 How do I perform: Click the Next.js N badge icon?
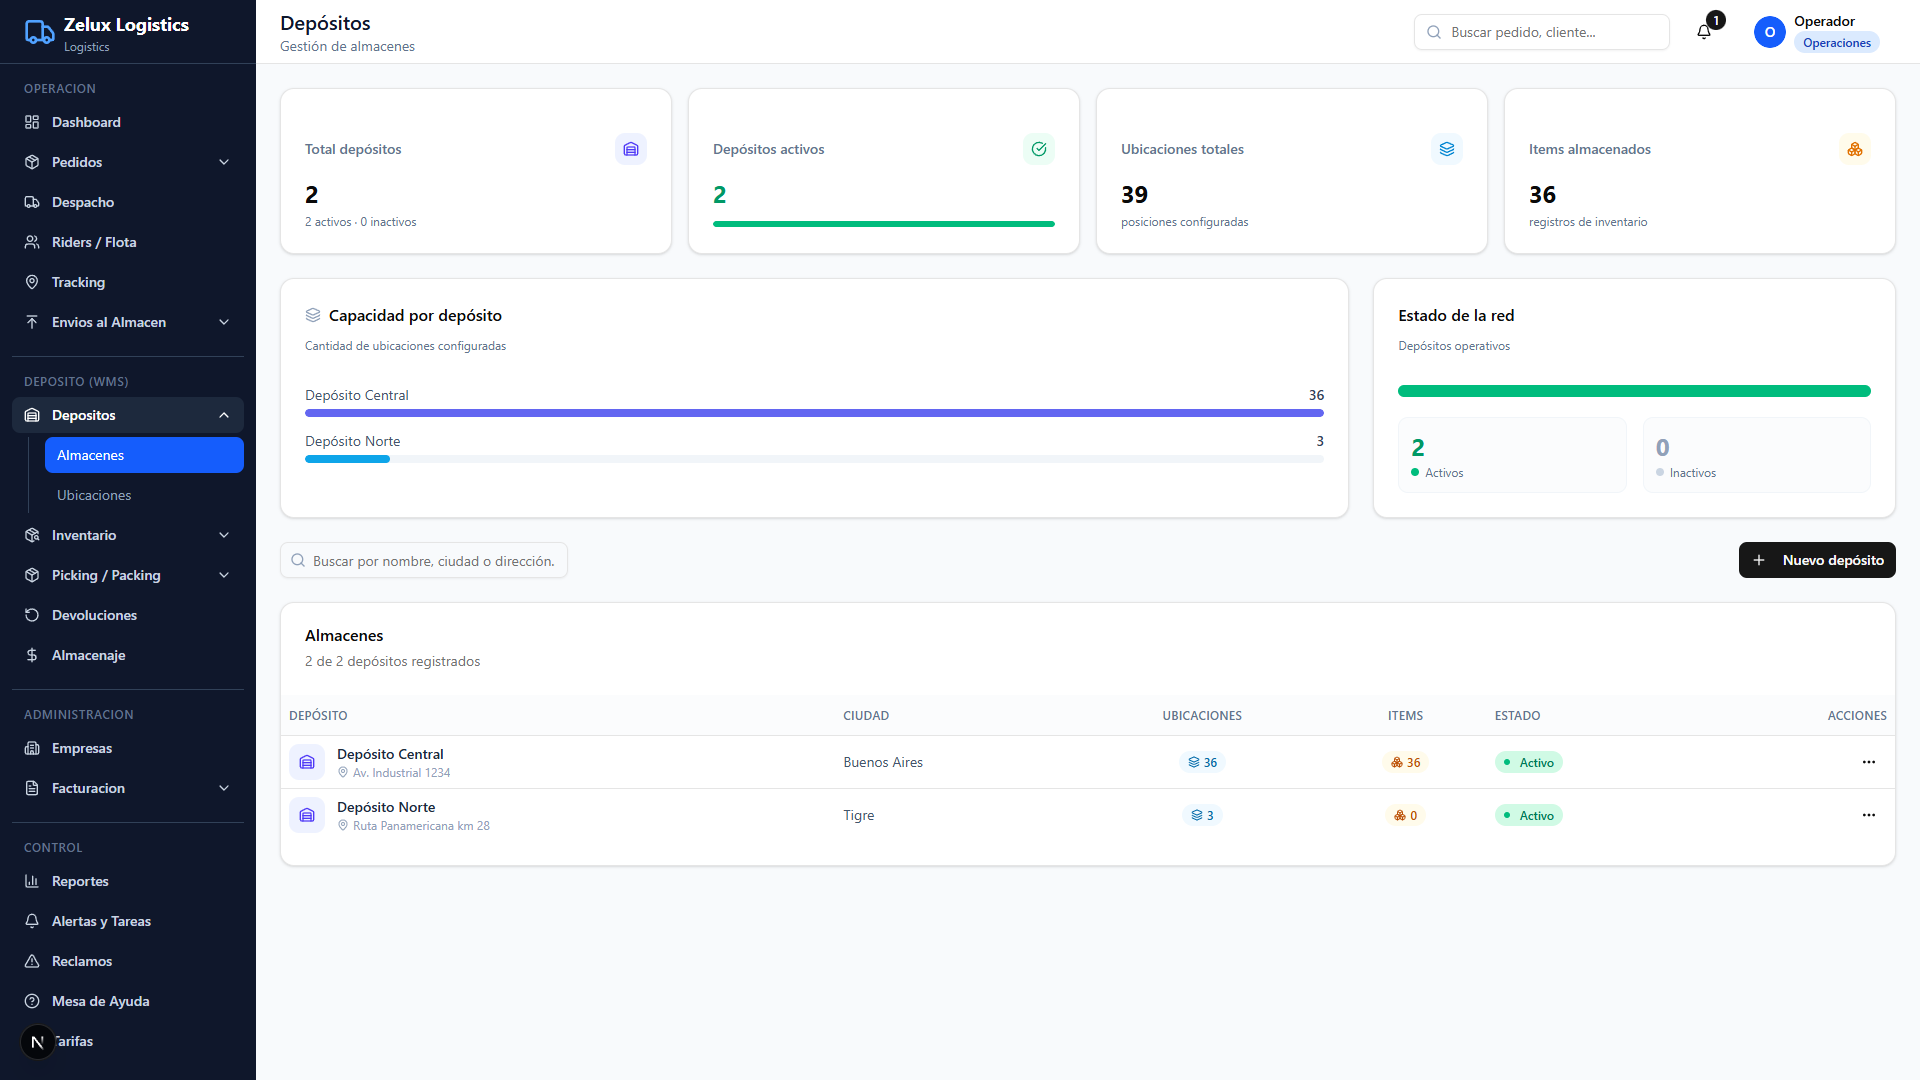pos(37,1042)
